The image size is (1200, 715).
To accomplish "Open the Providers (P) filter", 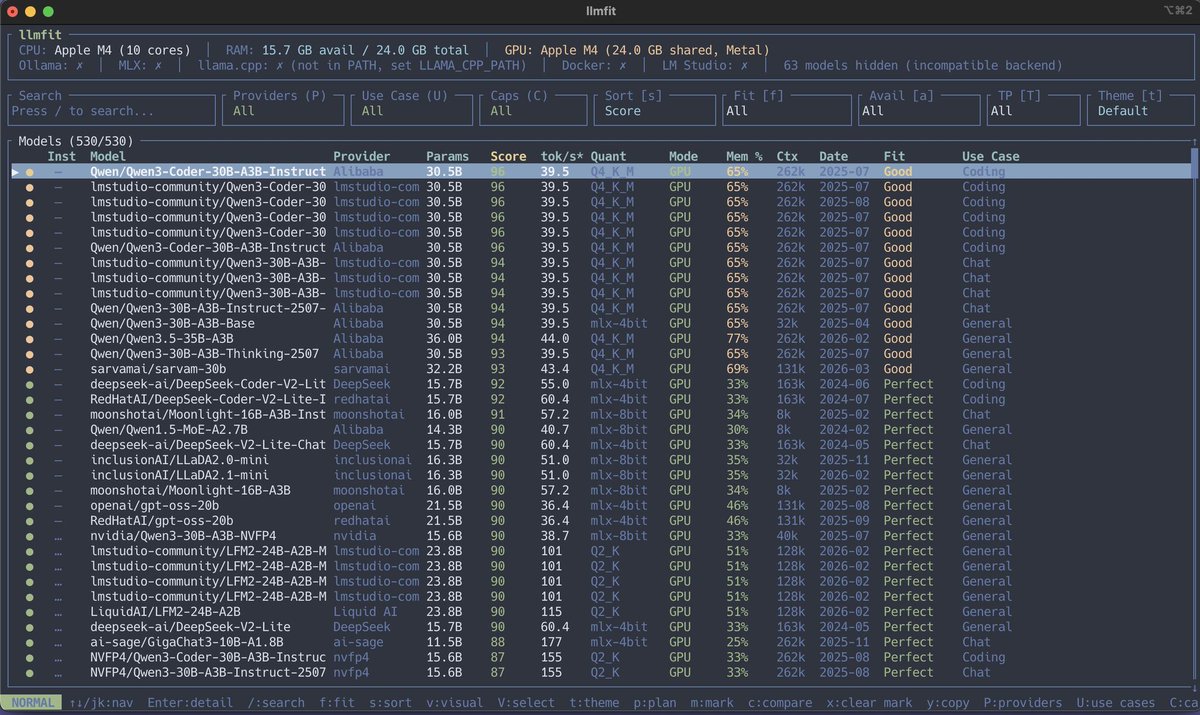I will 283,110.
